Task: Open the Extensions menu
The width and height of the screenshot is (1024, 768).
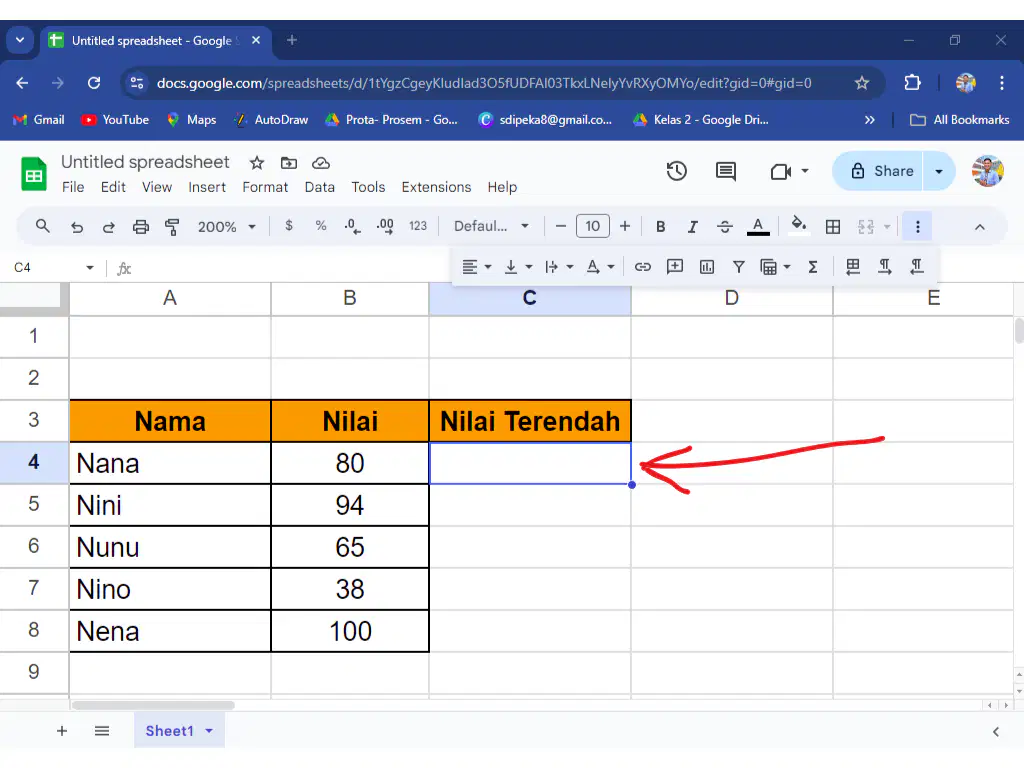Action: point(436,187)
